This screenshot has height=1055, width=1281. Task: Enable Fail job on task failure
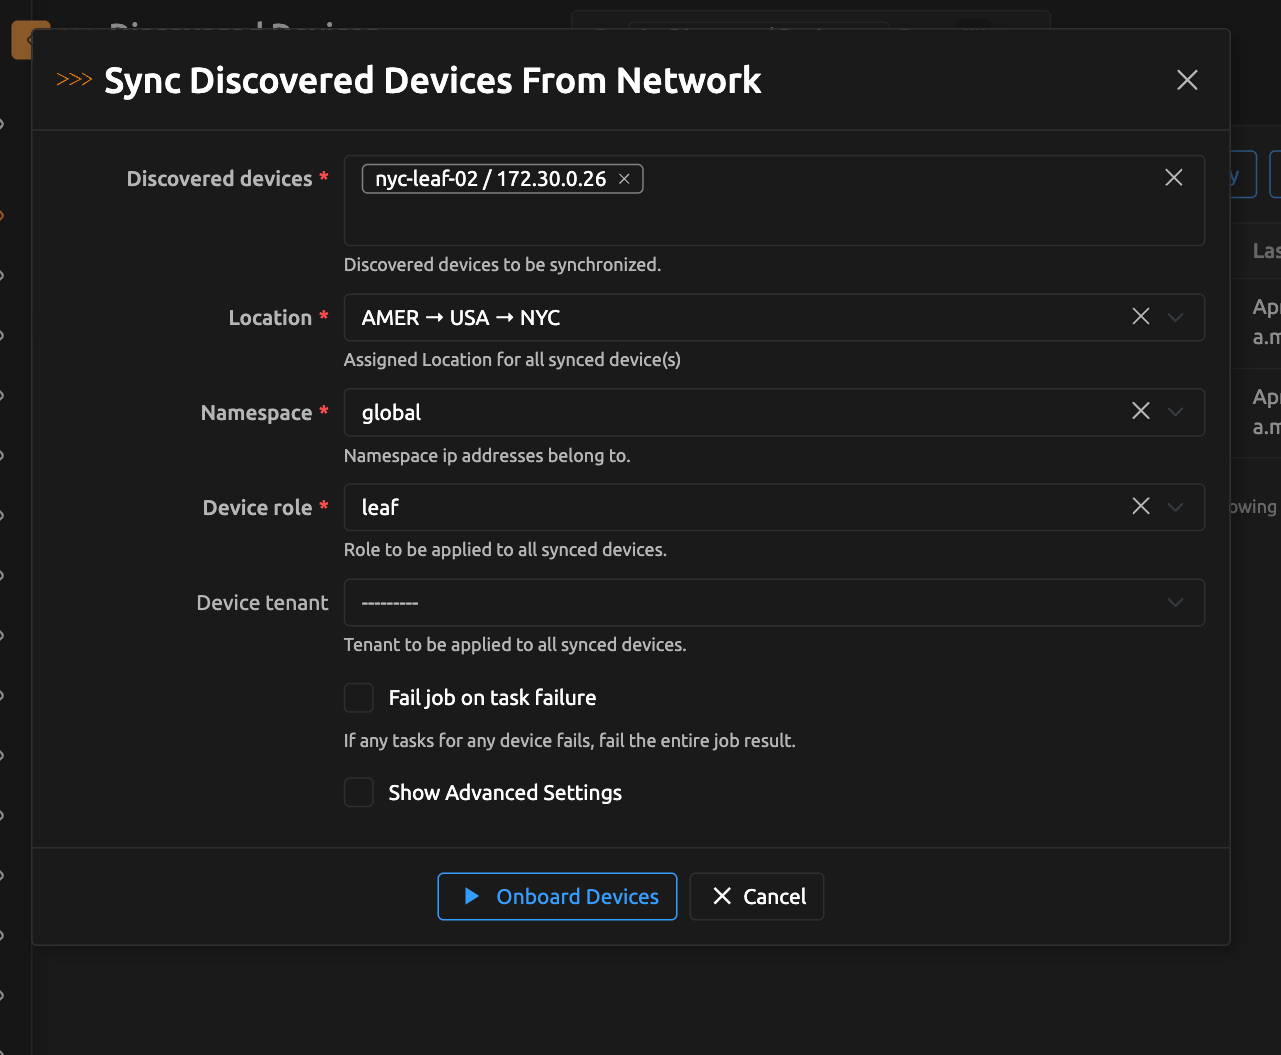[x=359, y=698]
